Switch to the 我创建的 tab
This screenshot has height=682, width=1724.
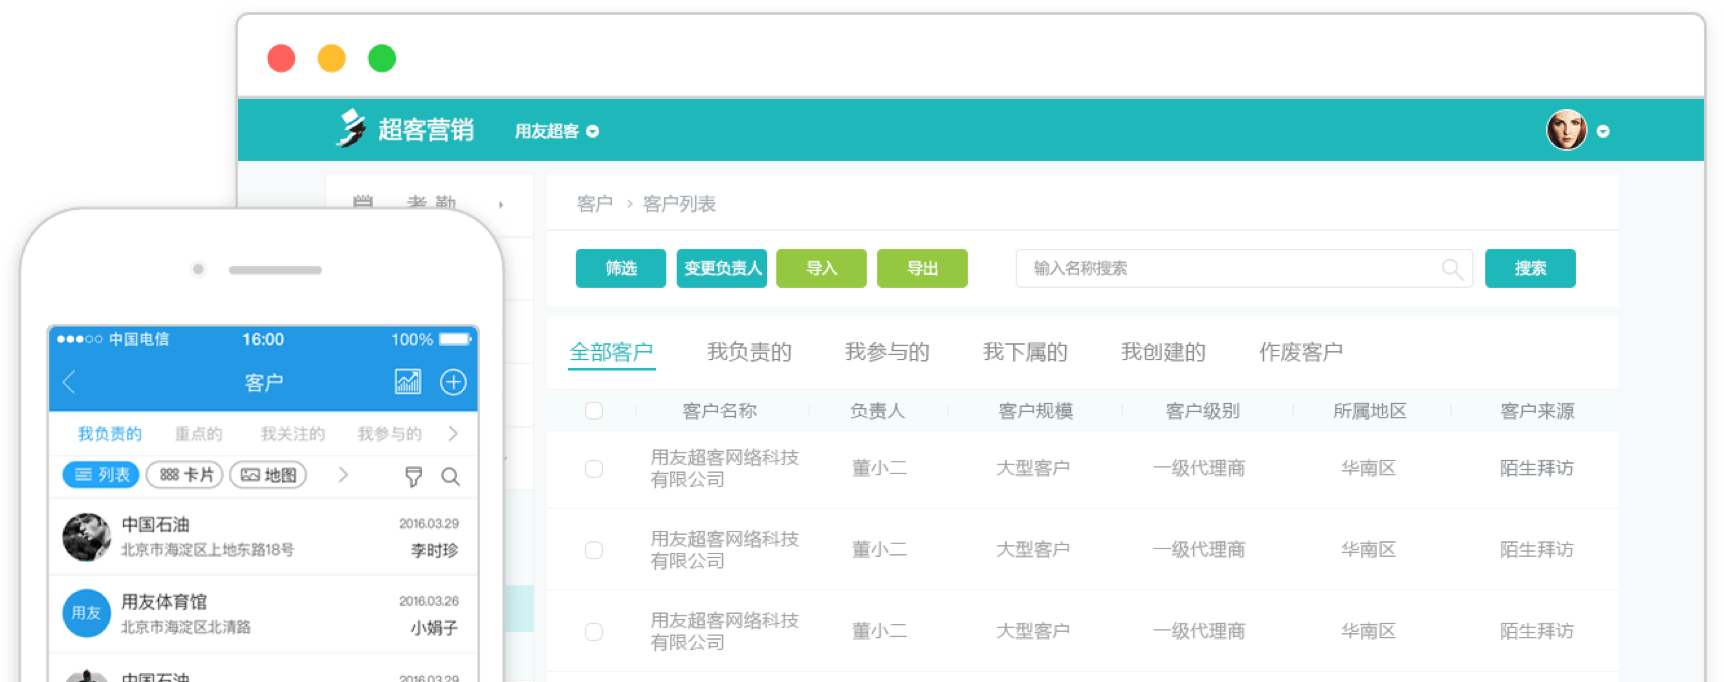1163,352
